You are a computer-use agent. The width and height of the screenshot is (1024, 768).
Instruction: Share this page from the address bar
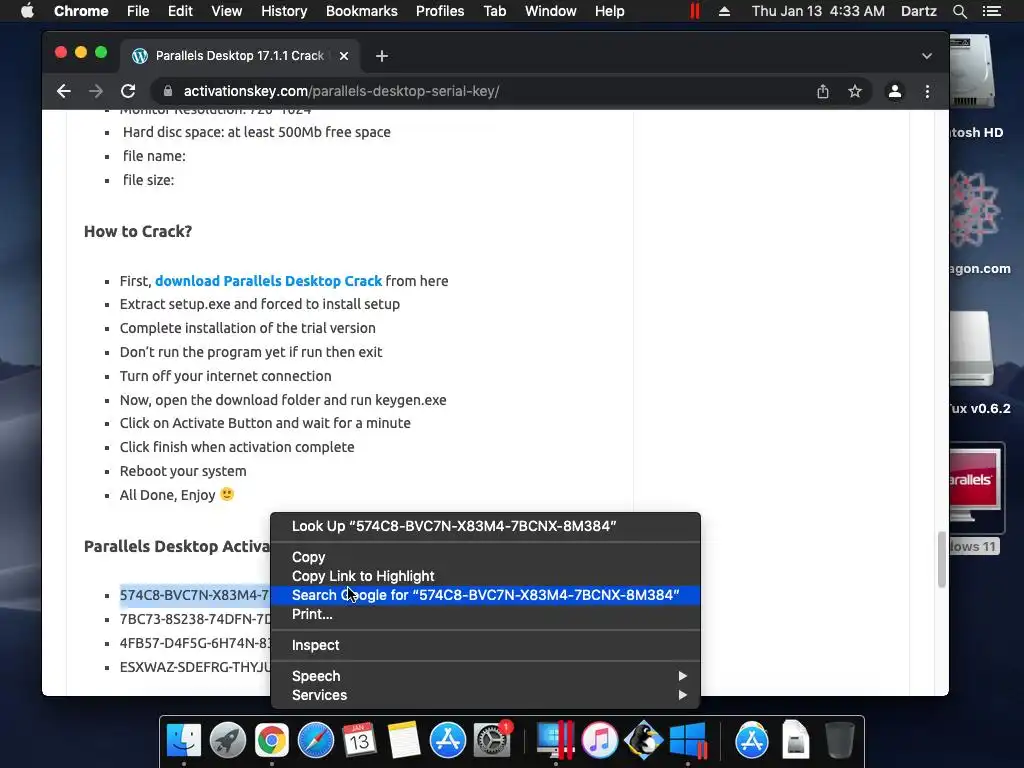[x=823, y=91]
